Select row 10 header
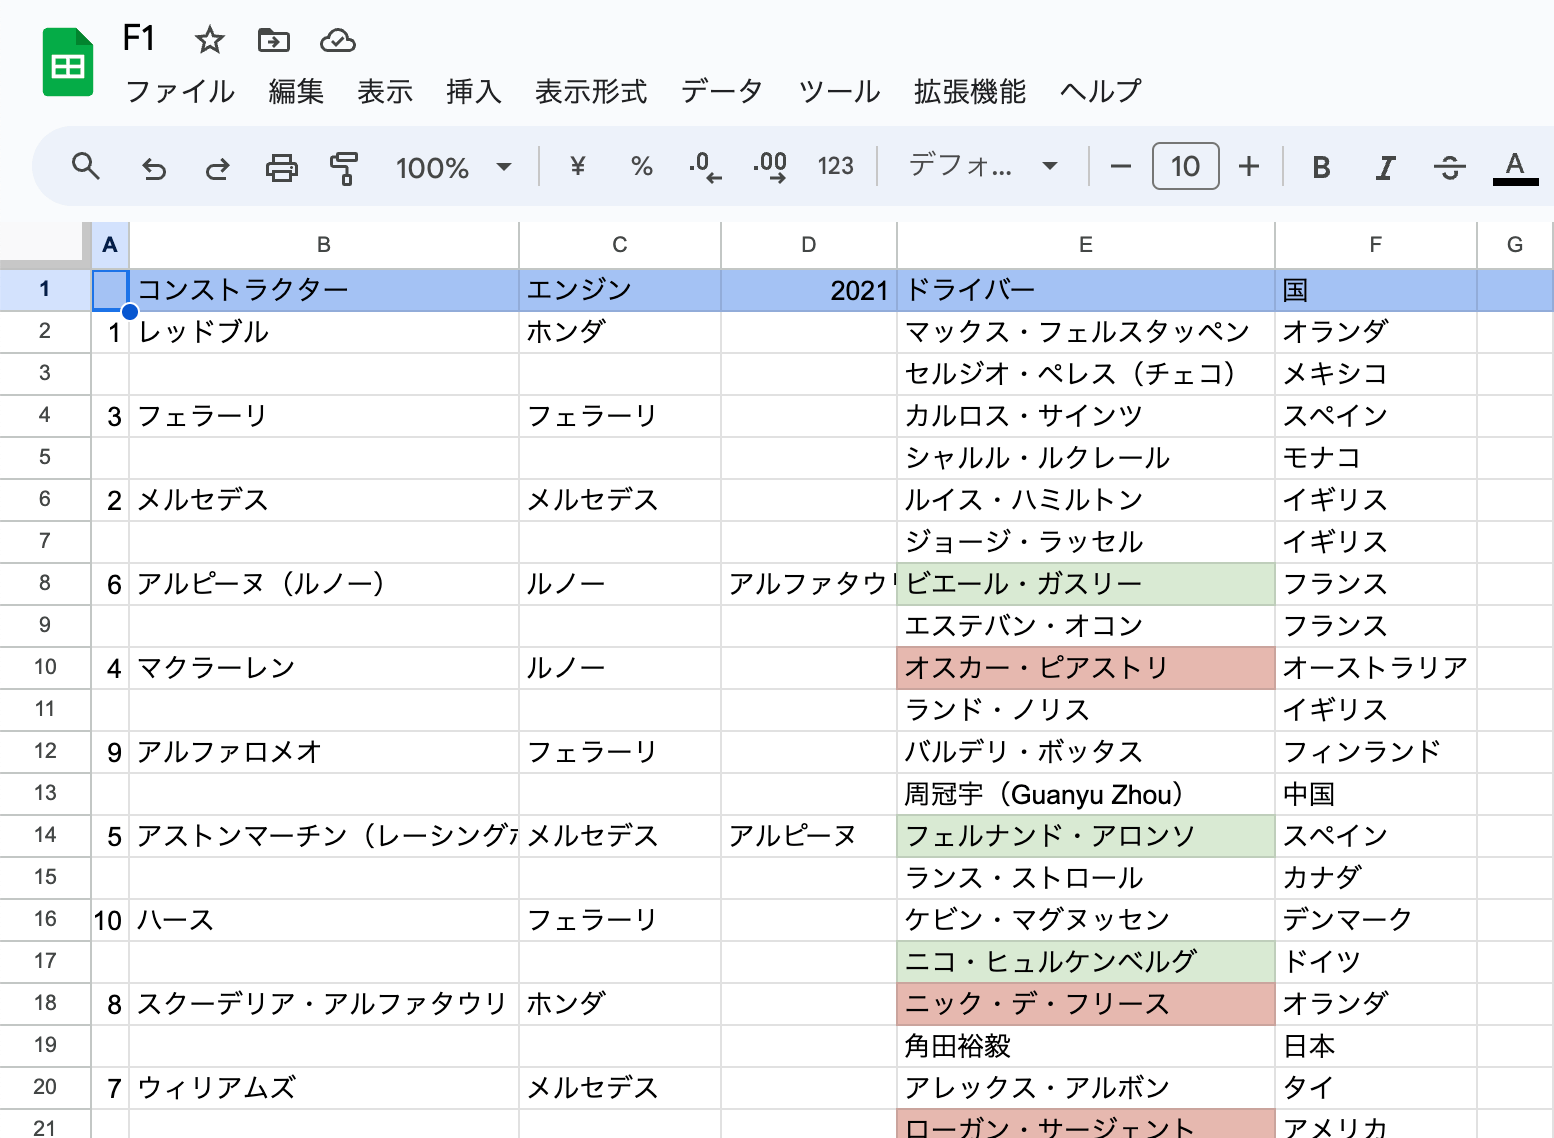Viewport: 1554px width, 1138px height. 45,667
